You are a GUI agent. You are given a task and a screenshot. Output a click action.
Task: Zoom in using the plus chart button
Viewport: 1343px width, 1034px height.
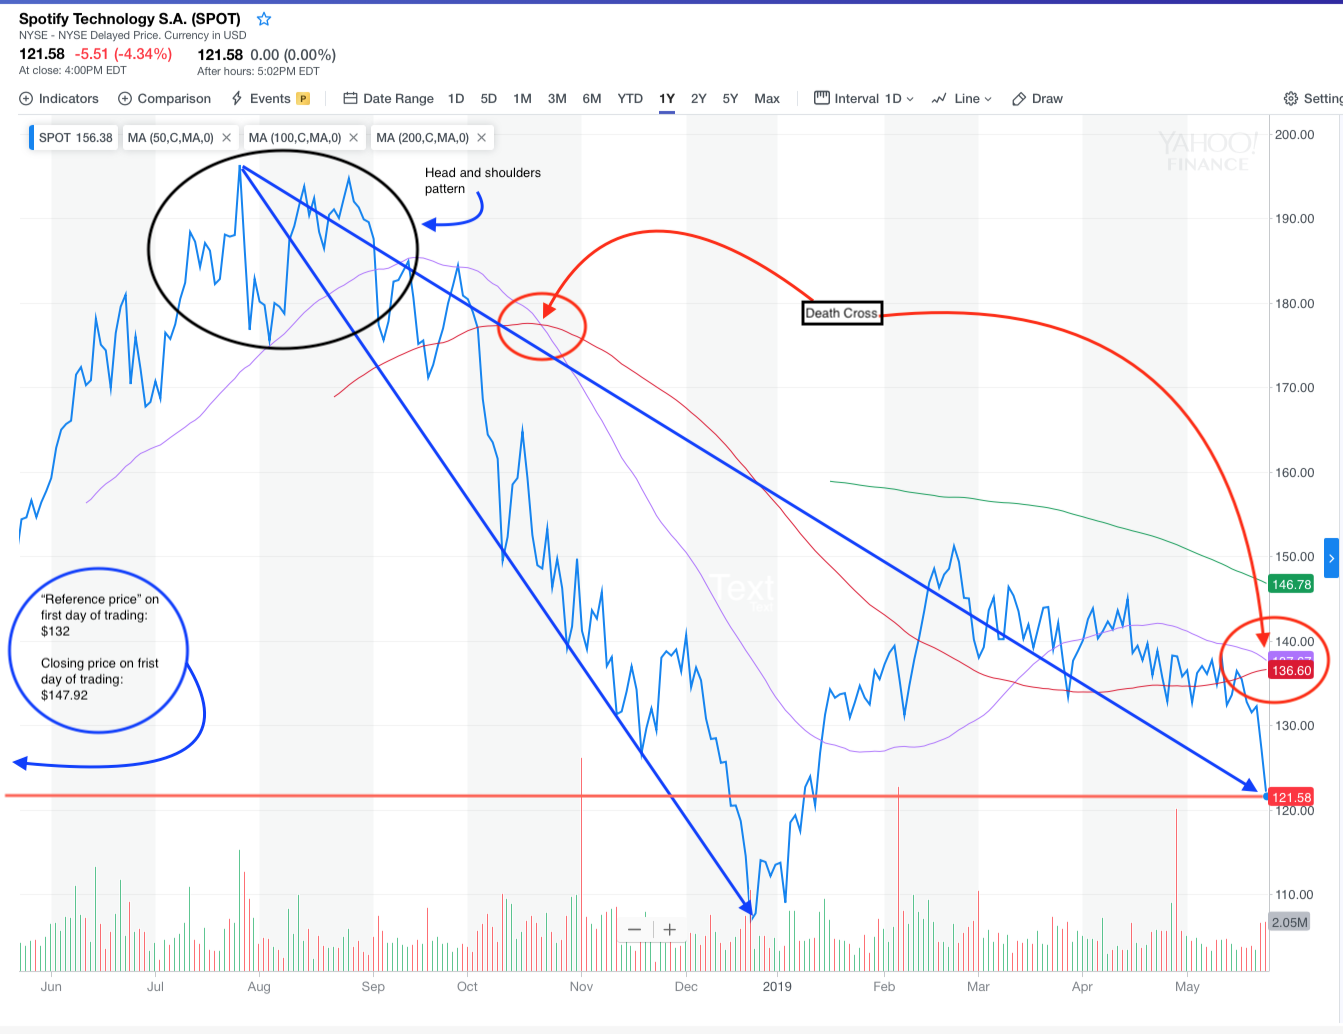(670, 930)
